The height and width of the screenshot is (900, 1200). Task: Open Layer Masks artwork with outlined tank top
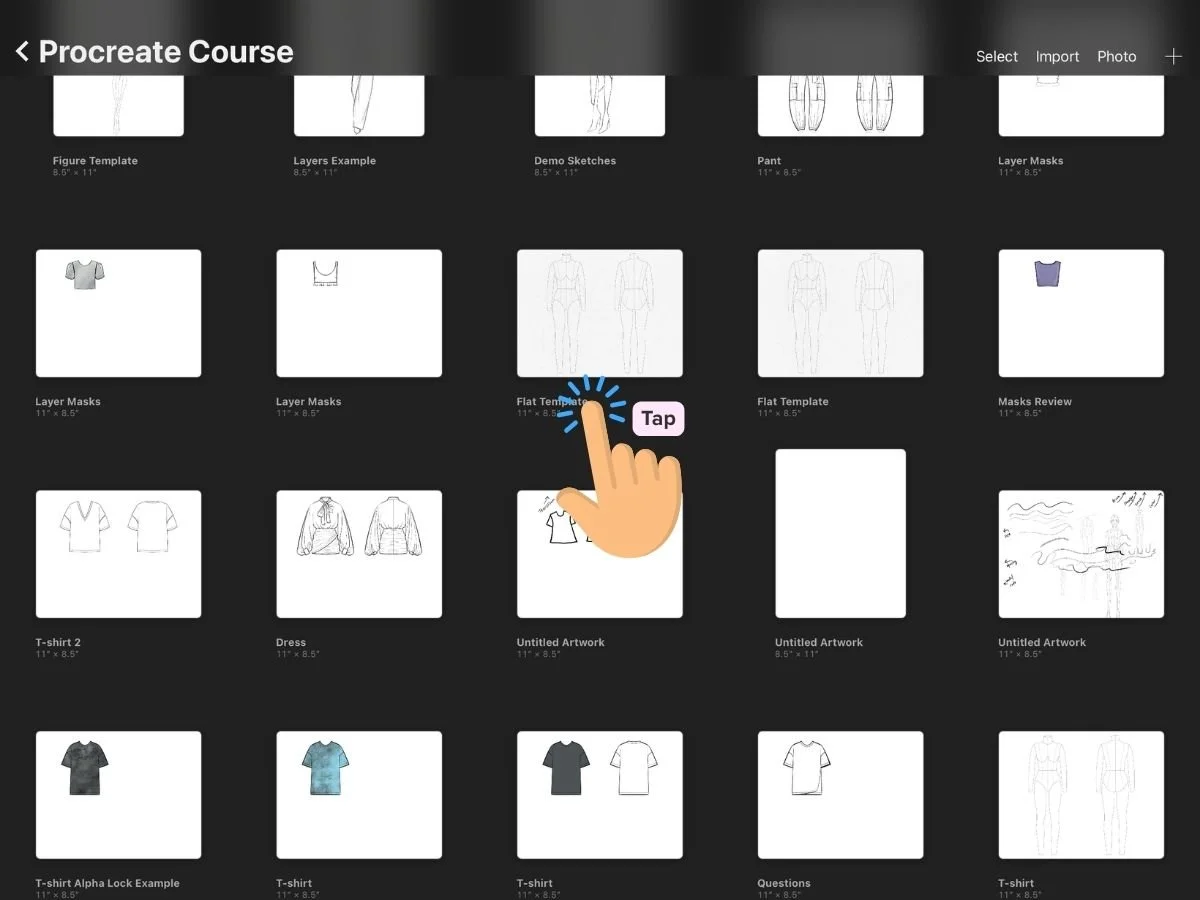click(359, 313)
